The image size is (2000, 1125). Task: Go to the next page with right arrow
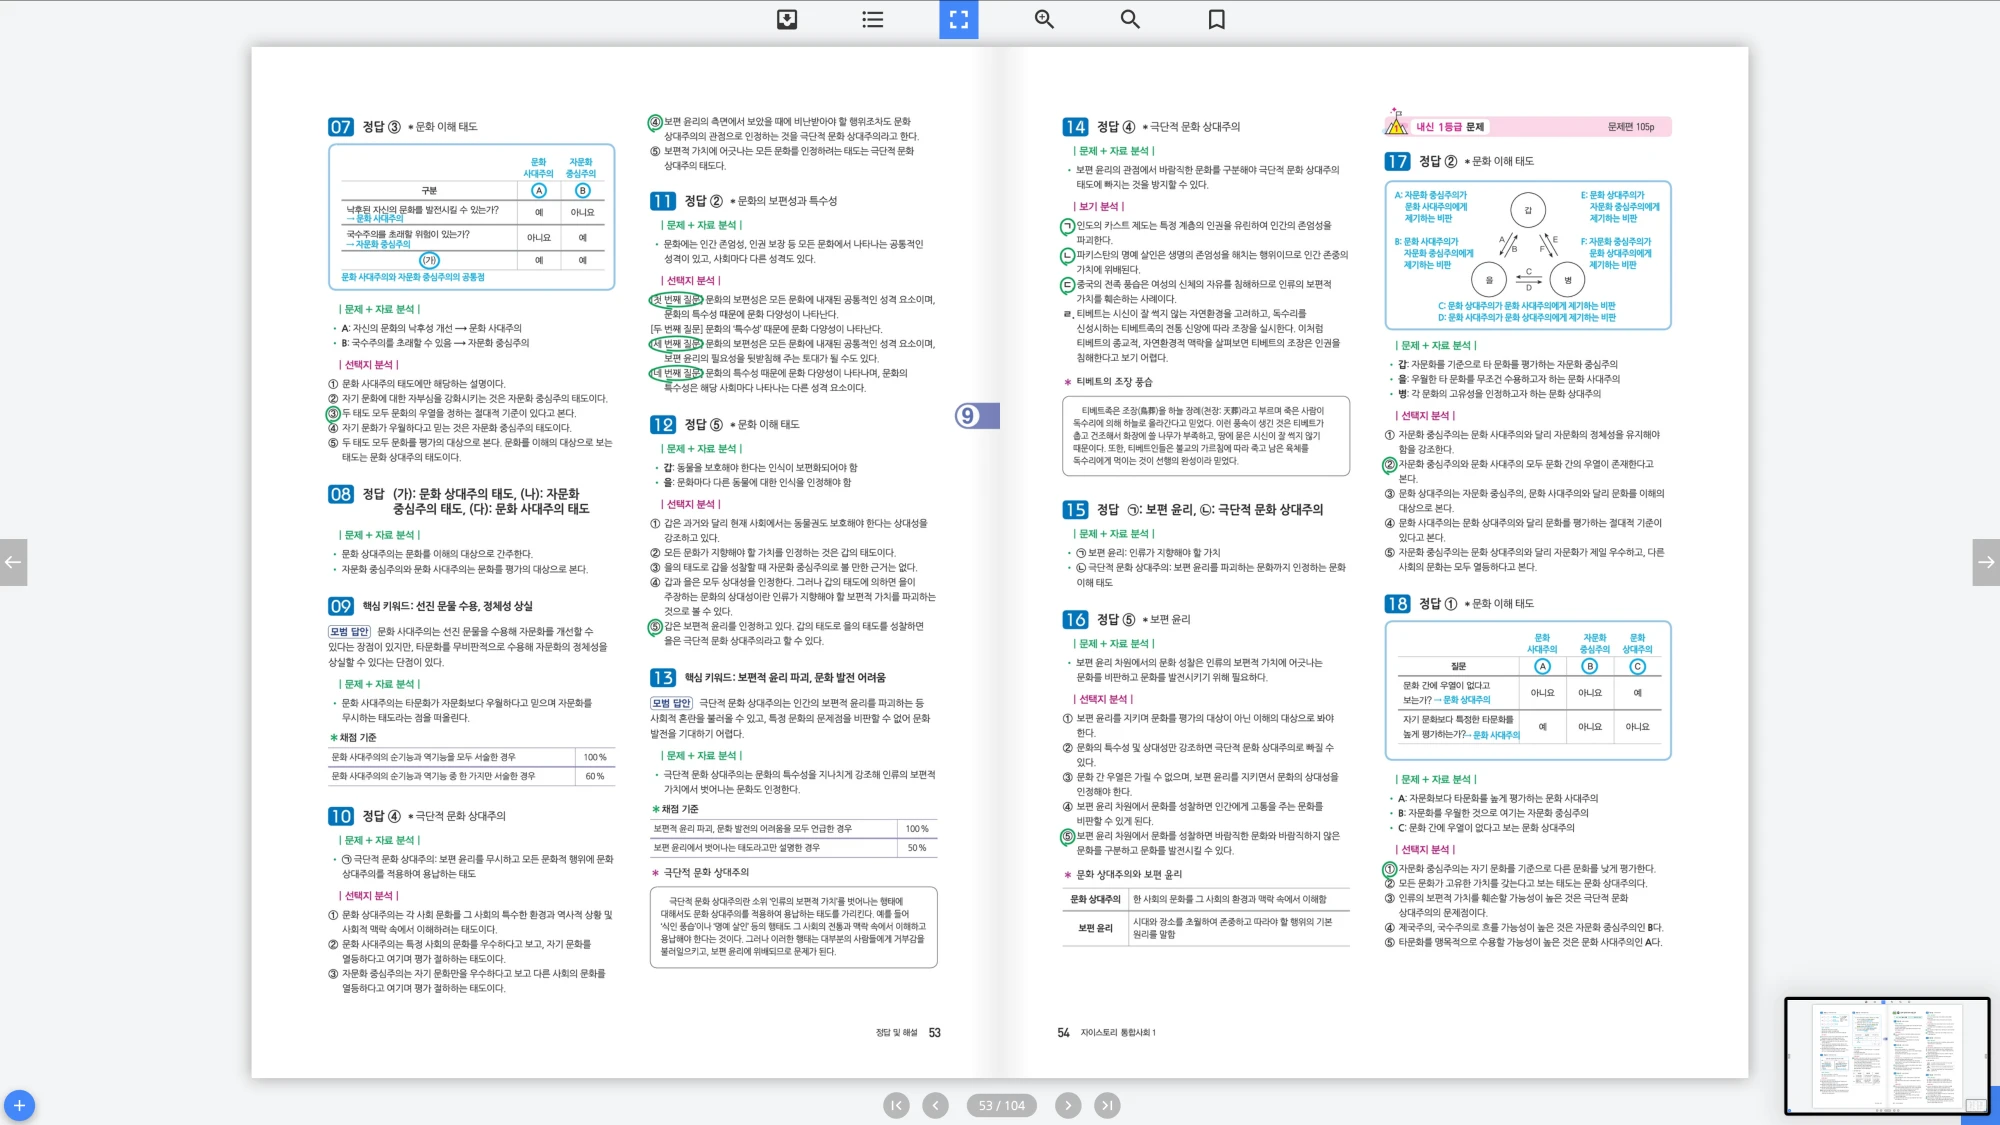coord(1986,562)
